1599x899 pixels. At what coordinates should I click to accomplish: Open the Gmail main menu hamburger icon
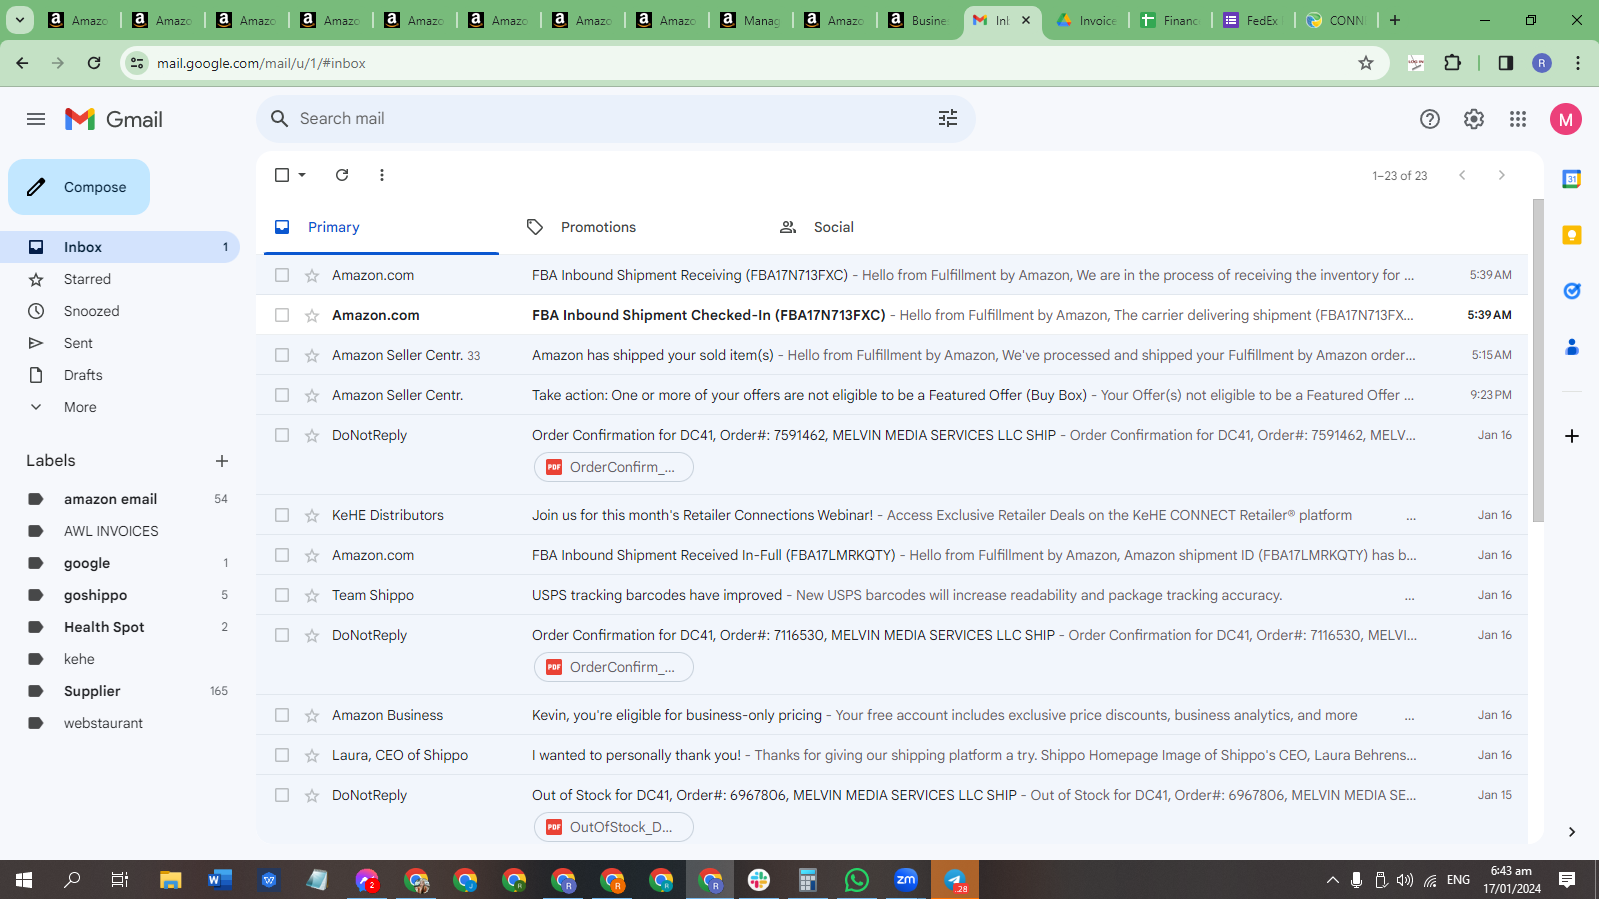(x=36, y=119)
